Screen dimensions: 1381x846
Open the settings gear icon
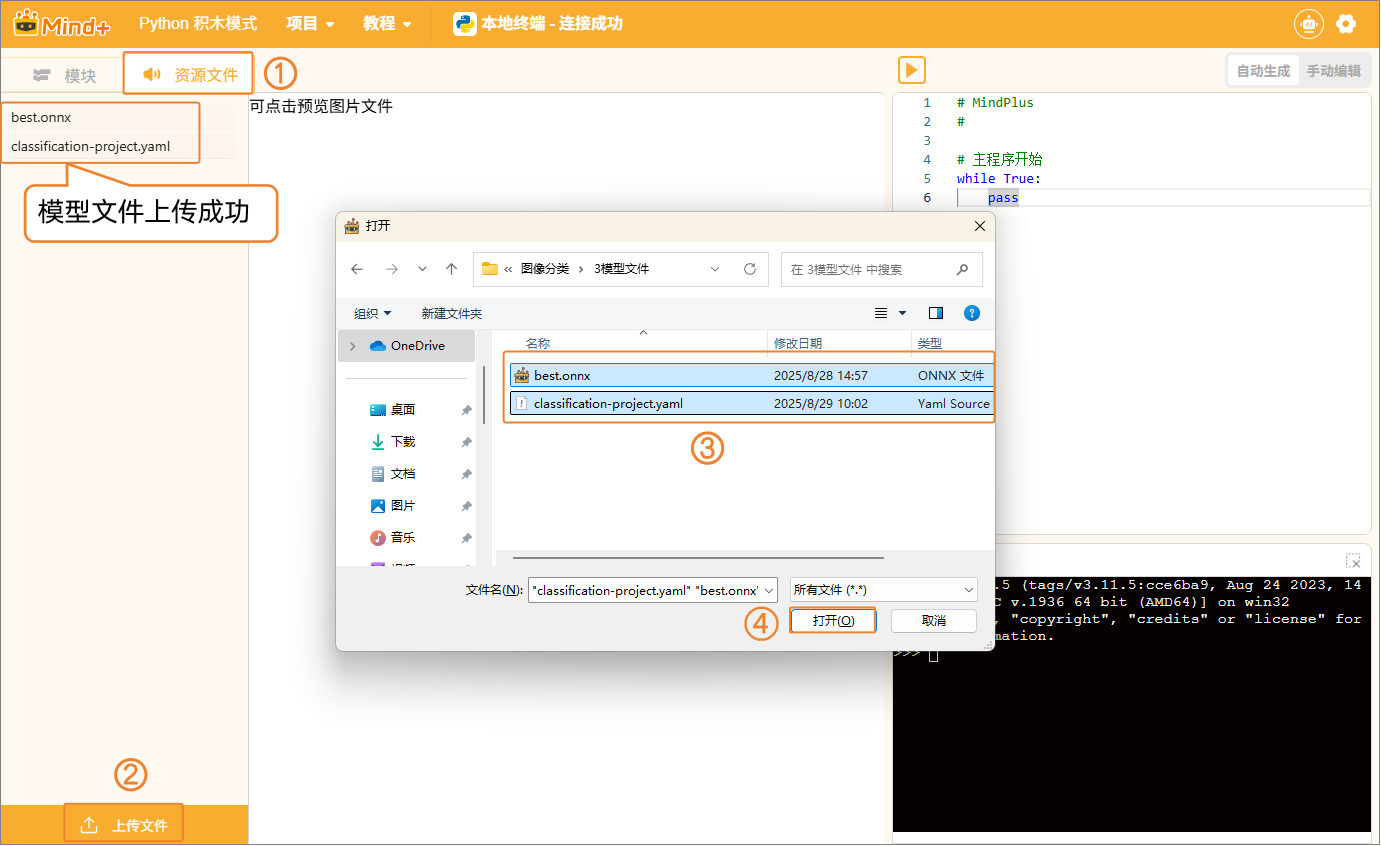(1346, 24)
